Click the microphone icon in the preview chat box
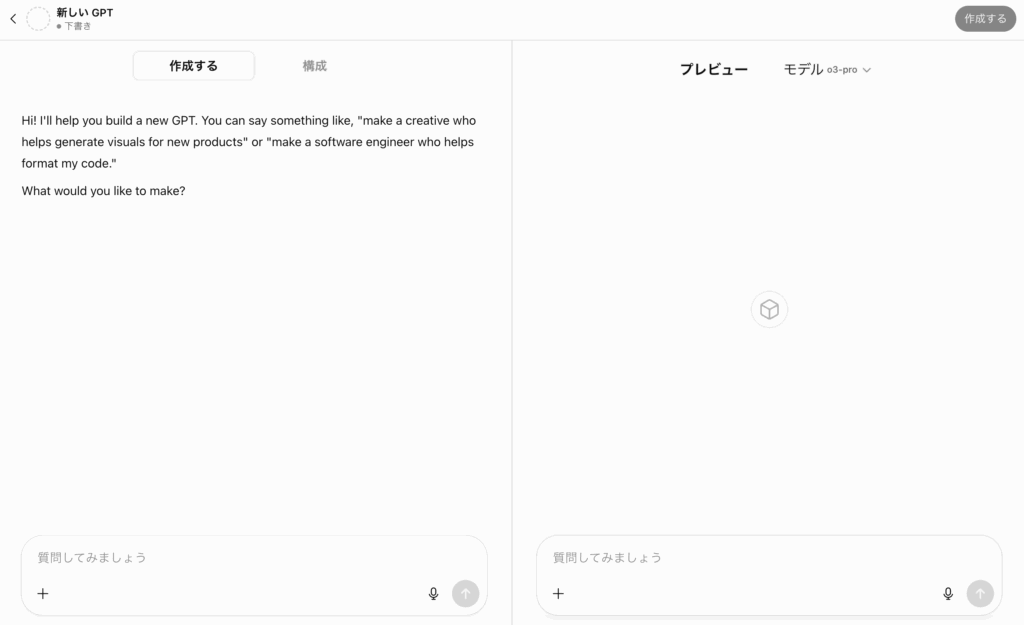Screen dimensions: 1024x625 coord(948,594)
